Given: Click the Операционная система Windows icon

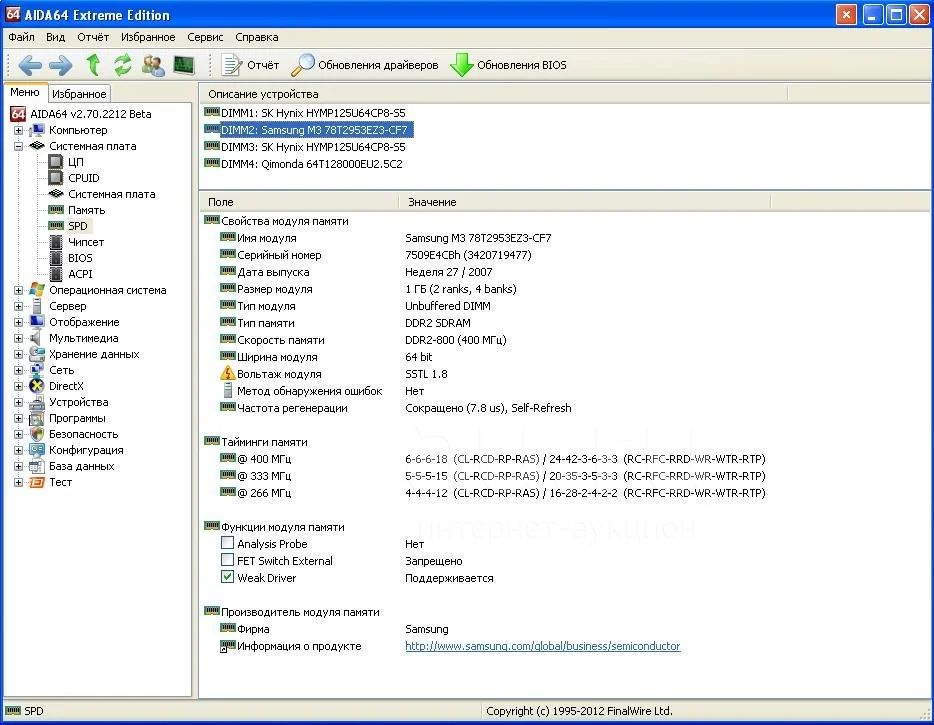Looking at the screenshot, I should click(37, 290).
